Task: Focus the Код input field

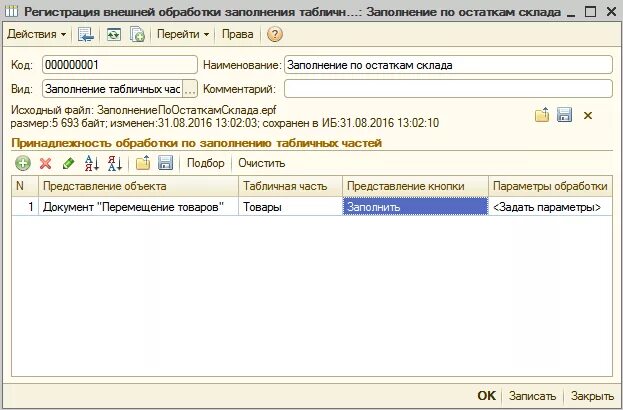Action: click(120, 65)
